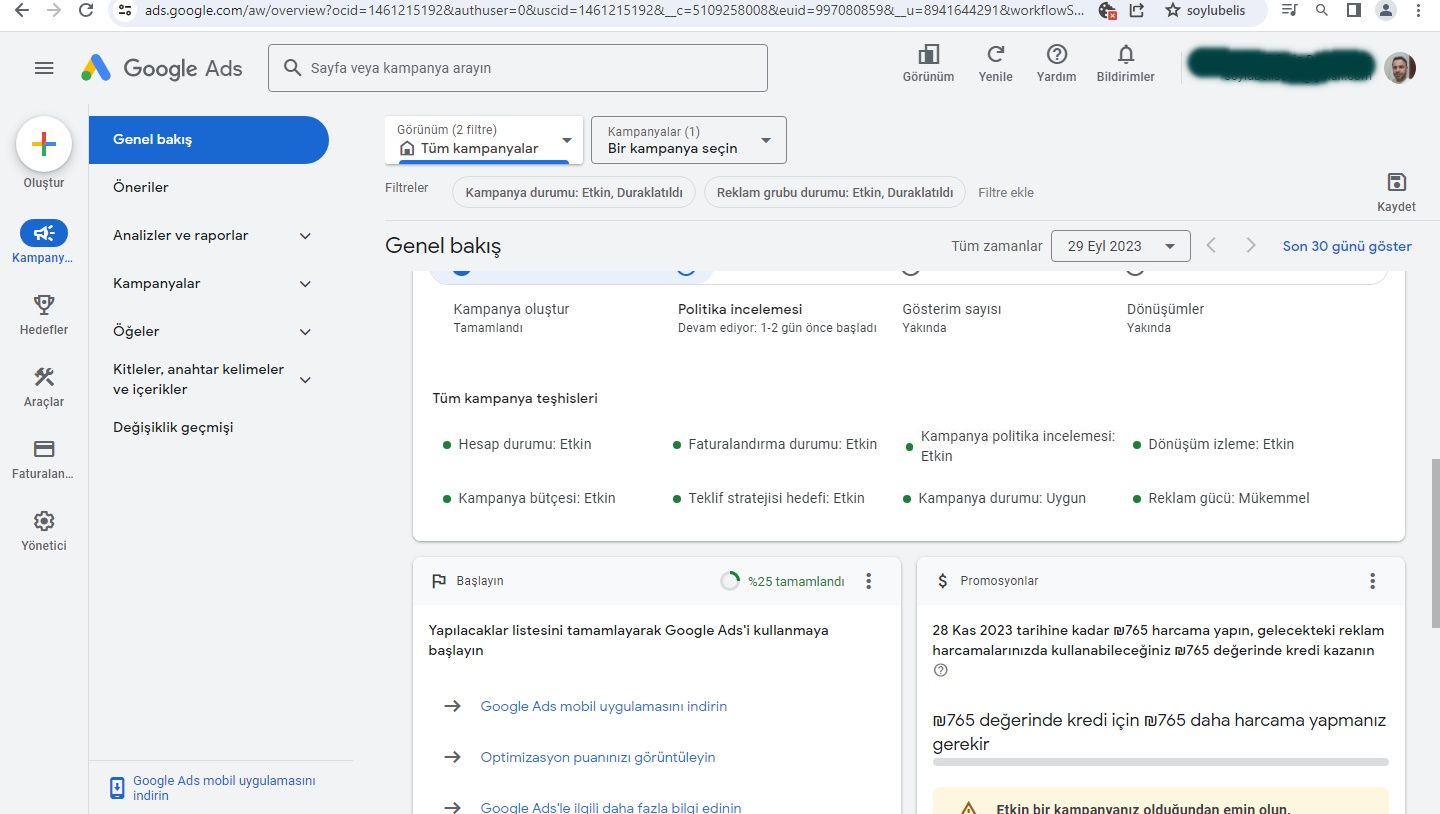Viewport: 1440px width, 814px height.
Task: Open Tüm kampanyalar view dropdown
Action: point(482,140)
